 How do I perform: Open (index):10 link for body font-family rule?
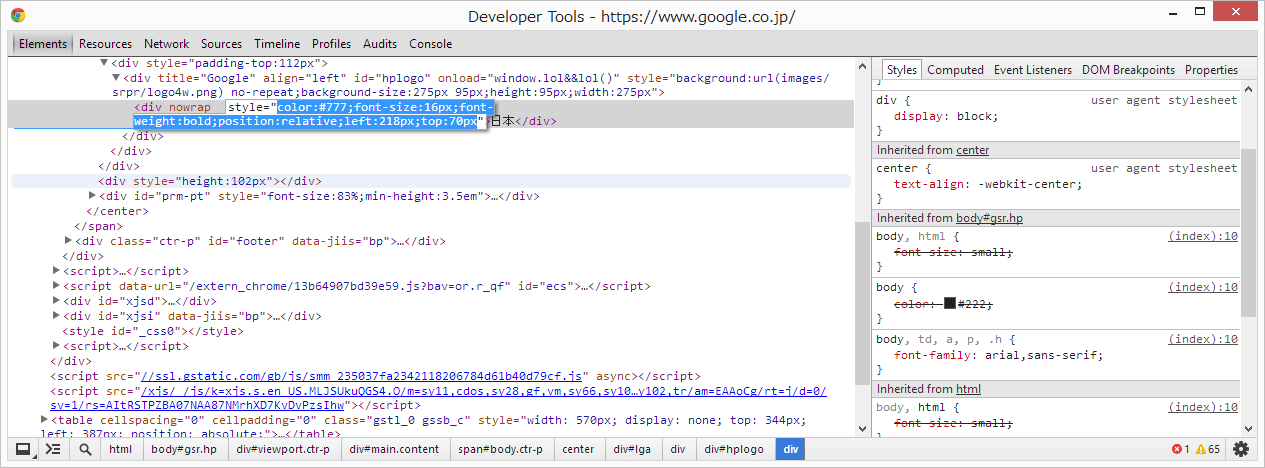click(1203, 339)
